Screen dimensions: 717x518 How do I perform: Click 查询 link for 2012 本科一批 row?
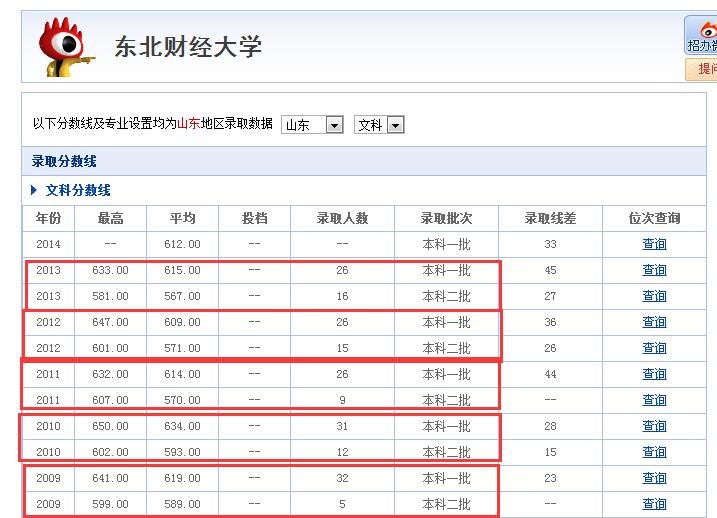point(654,322)
